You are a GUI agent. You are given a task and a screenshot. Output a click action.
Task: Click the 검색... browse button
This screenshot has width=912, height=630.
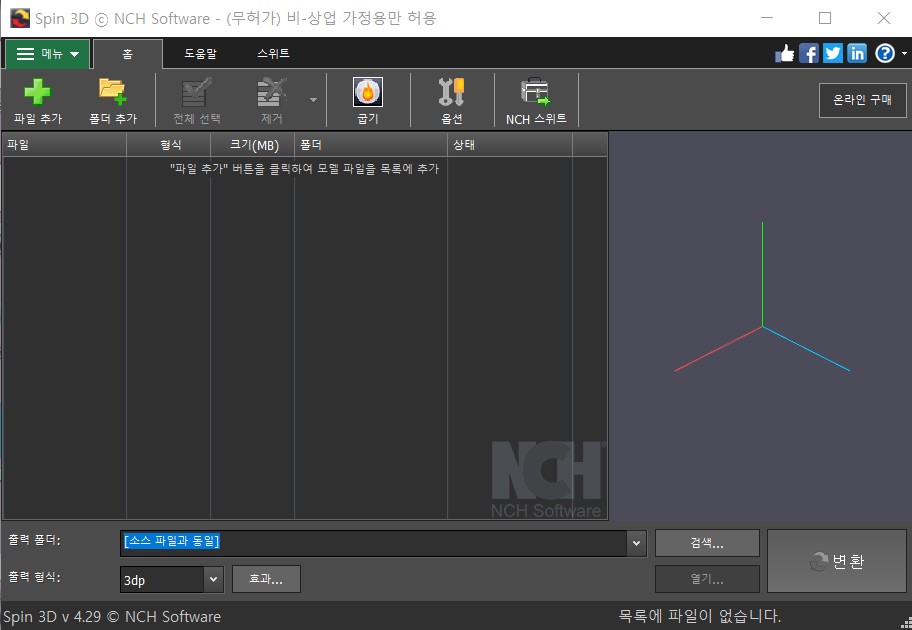[x=707, y=543]
